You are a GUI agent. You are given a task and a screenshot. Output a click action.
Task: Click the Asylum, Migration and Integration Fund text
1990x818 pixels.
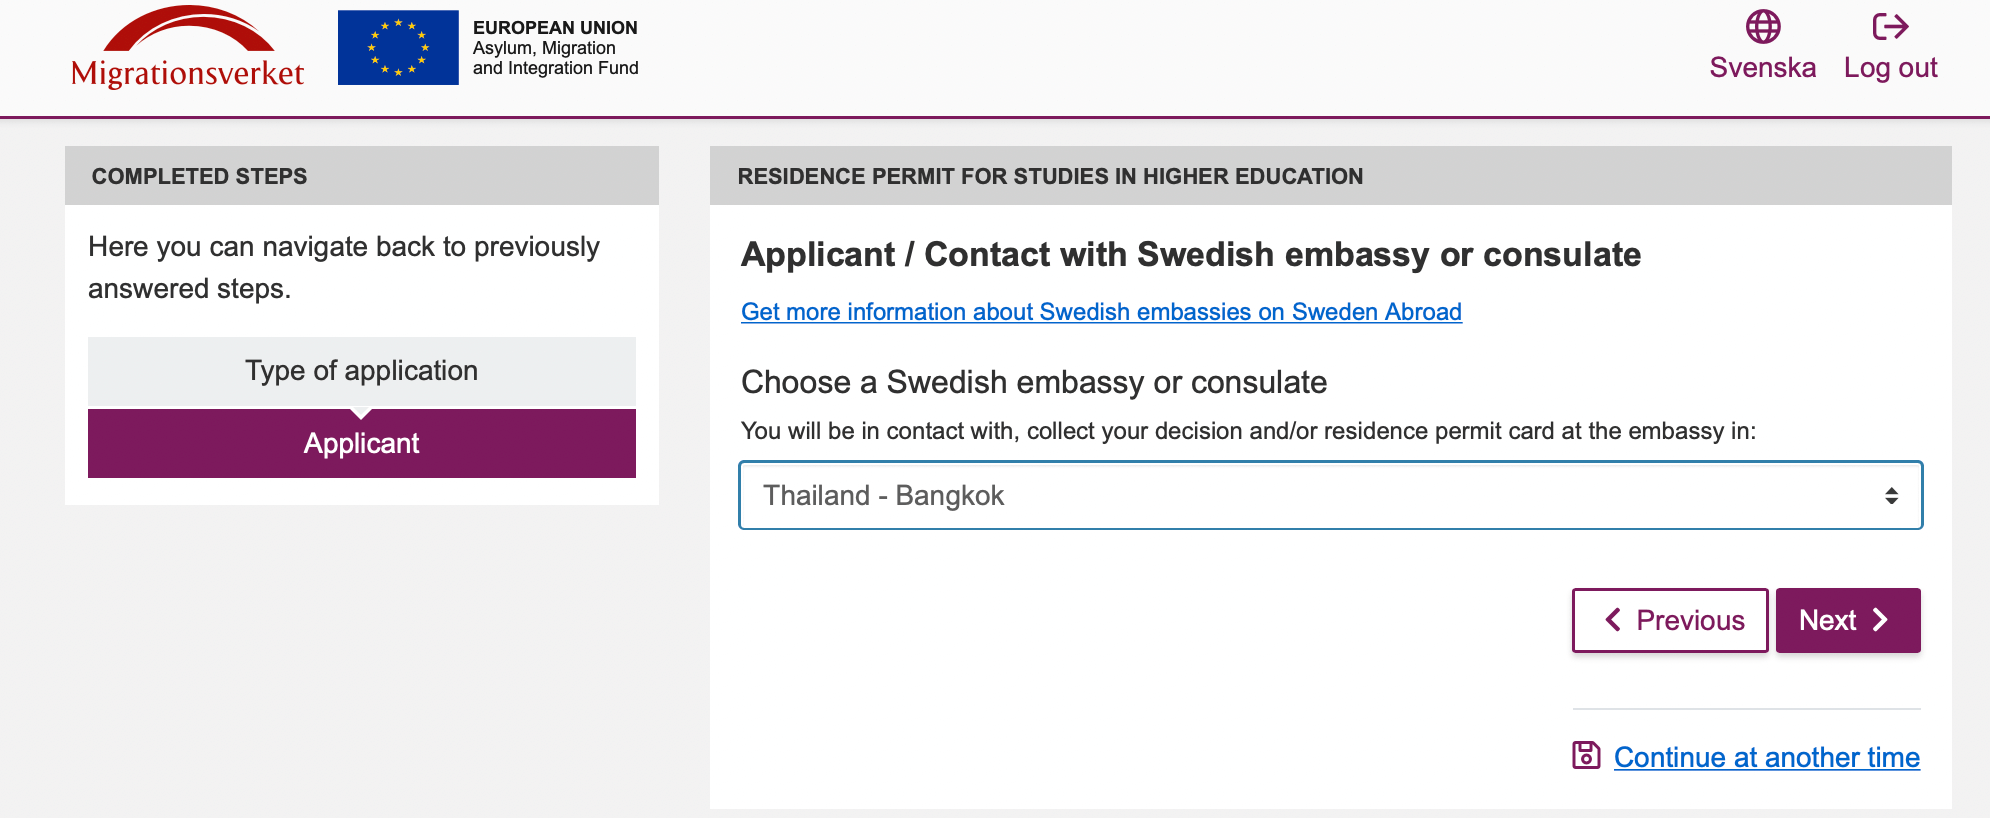coord(555,58)
